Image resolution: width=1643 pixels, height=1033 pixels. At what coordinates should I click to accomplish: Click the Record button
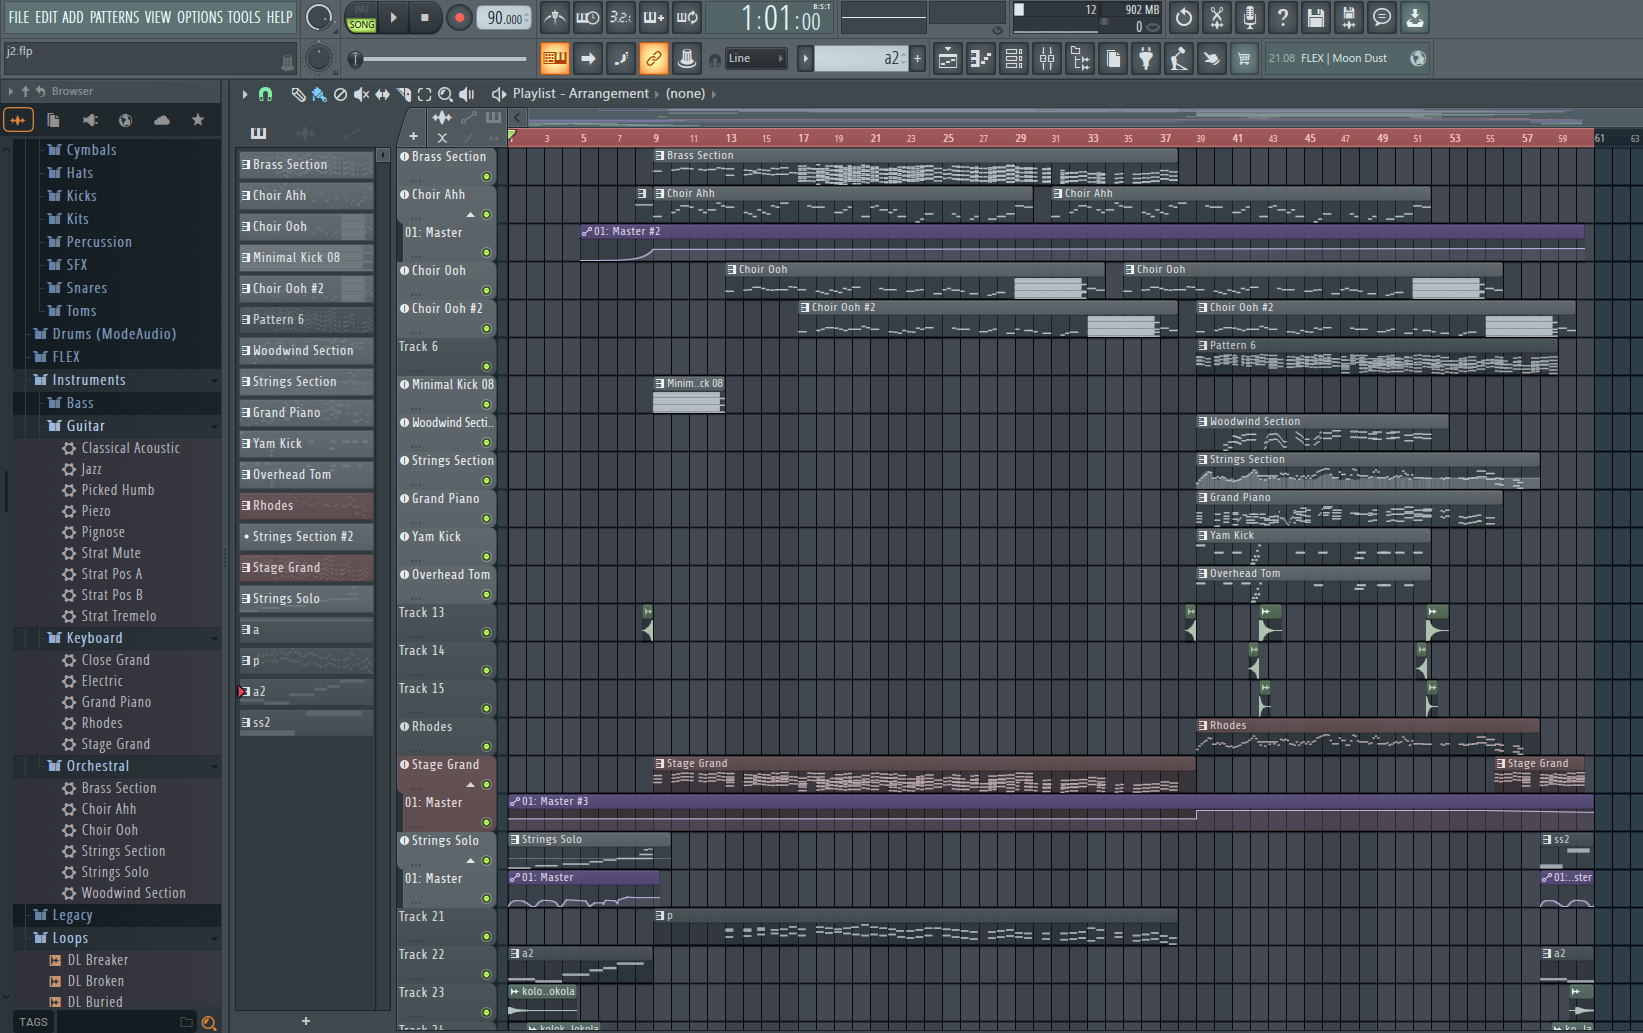click(459, 17)
